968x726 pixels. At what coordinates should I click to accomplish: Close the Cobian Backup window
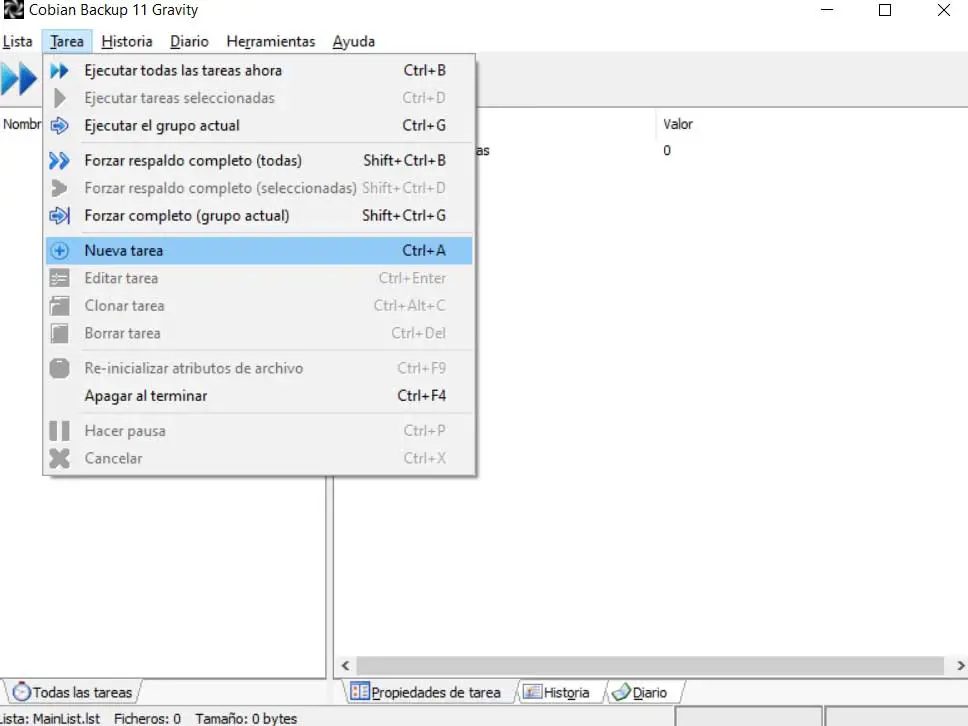(x=943, y=10)
